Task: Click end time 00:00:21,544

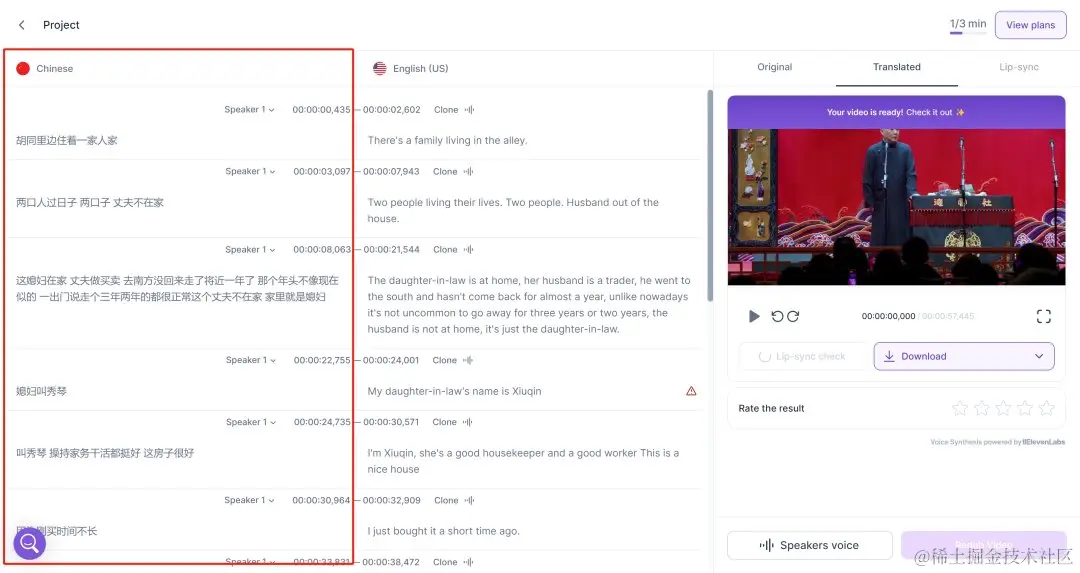Action: click(x=391, y=249)
